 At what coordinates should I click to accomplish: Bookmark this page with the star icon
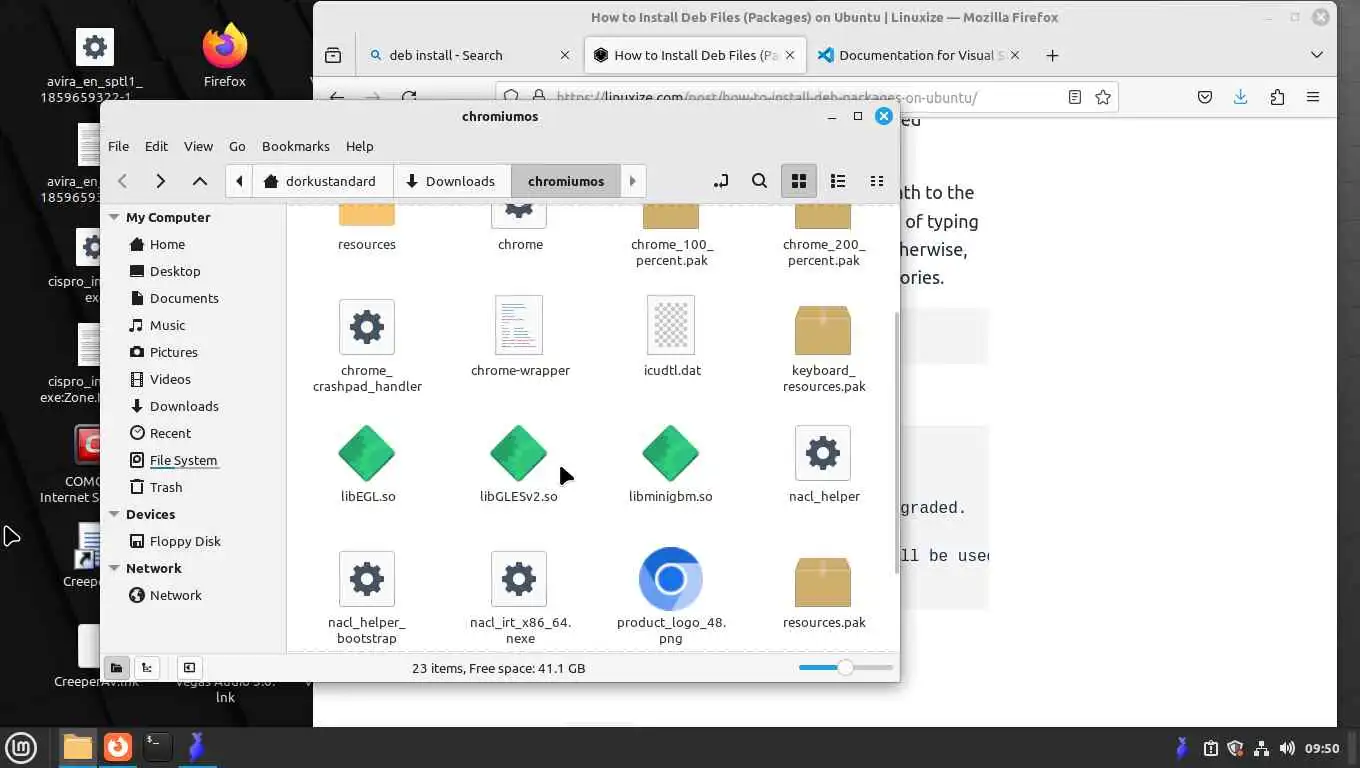(1103, 97)
